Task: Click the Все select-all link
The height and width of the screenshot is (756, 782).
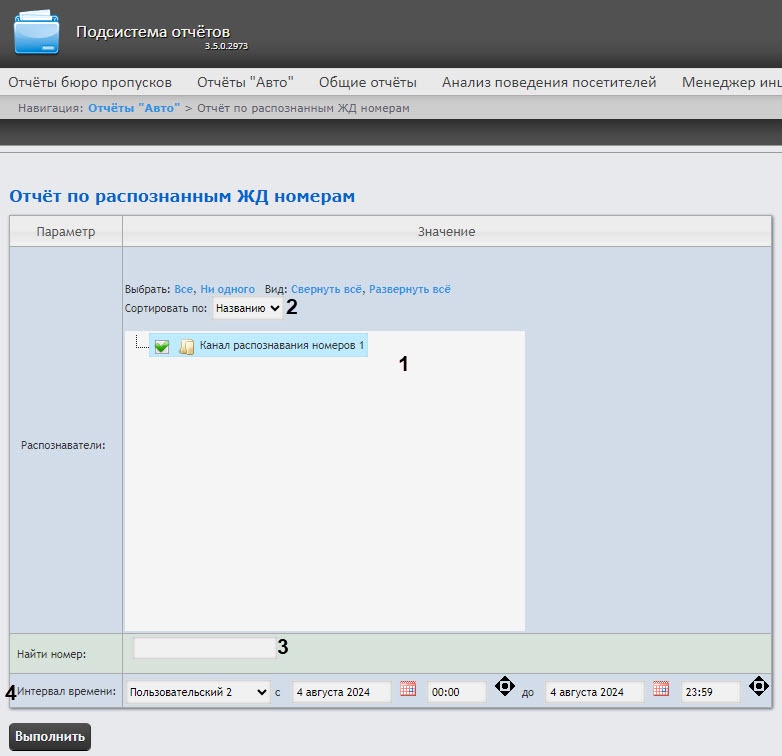Action: tap(183, 289)
